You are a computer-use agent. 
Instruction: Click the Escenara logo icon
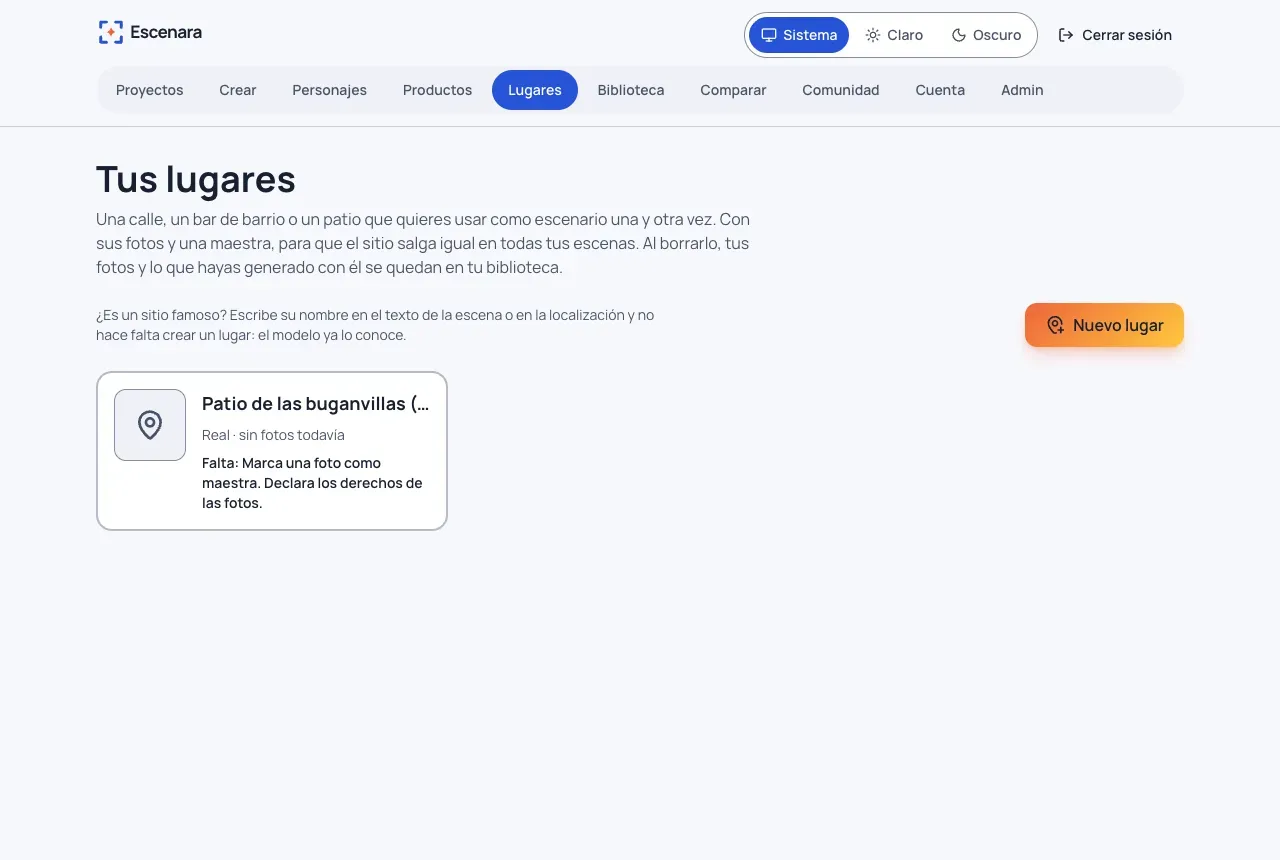click(111, 32)
